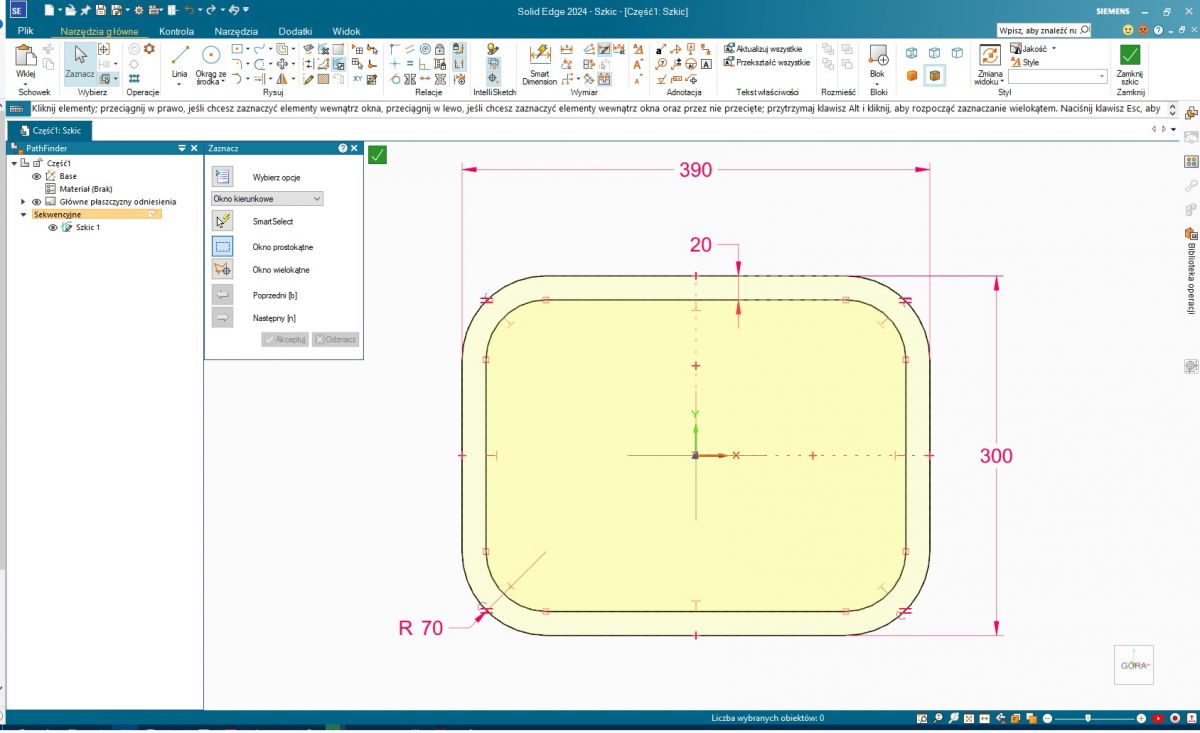Click the yellow smiley feedback icon
The width and height of the screenshot is (1200, 733).
click(1128, 30)
